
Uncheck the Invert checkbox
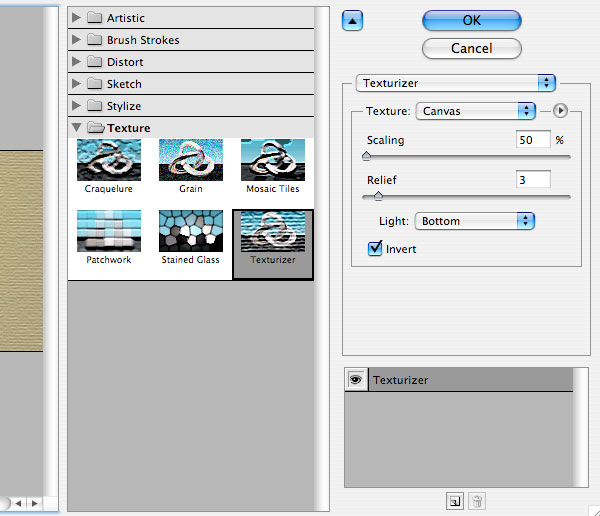pyautogui.click(x=375, y=248)
